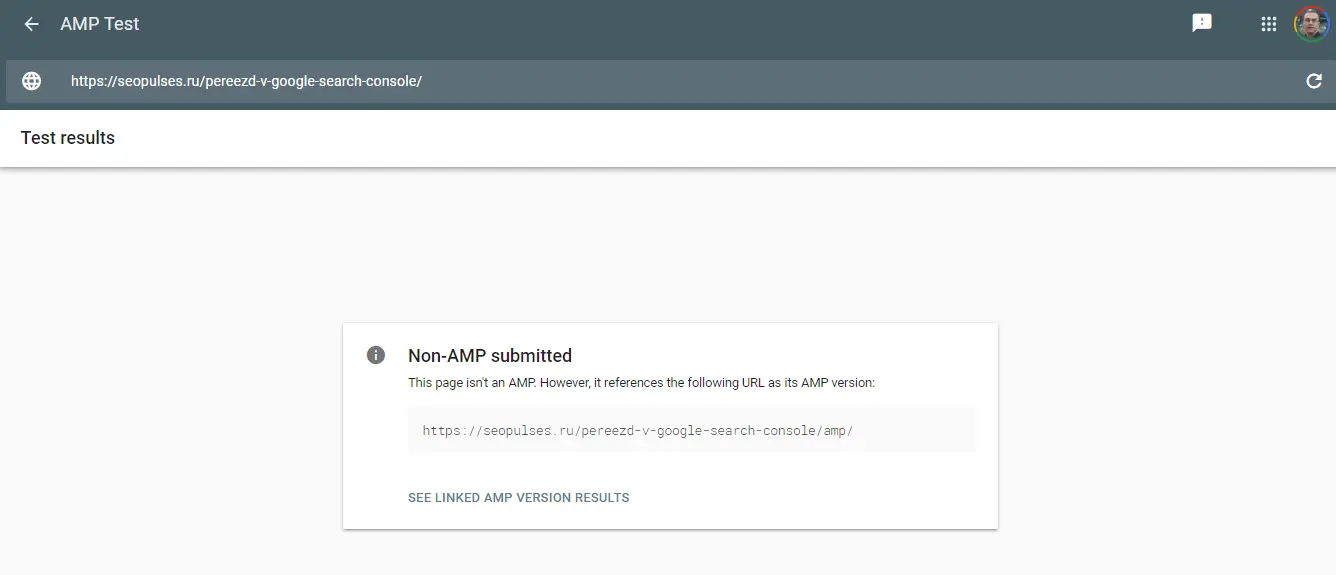Viewport: 1336px width, 575px height.
Task: Click blank space inside the result card
Action: pyautogui.click(x=850, y=495)
